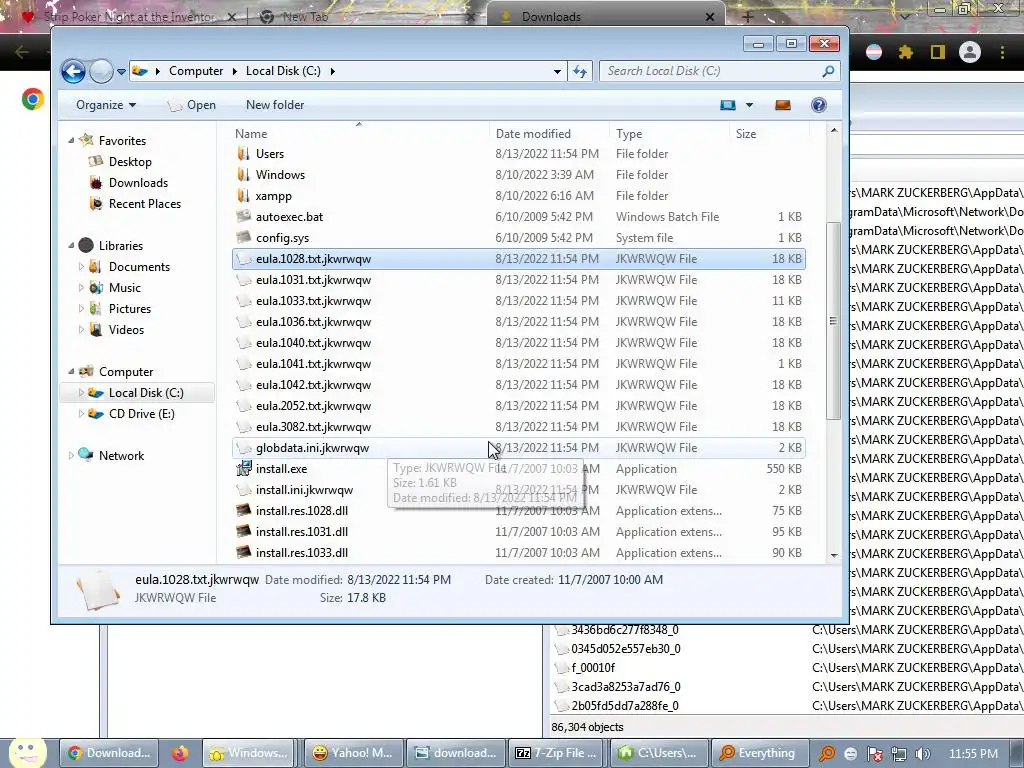The height and width of the screenshot is (768, 1024).
Task: Select the install.res.1031.dll file icon
Action: [x=244, y=532]
